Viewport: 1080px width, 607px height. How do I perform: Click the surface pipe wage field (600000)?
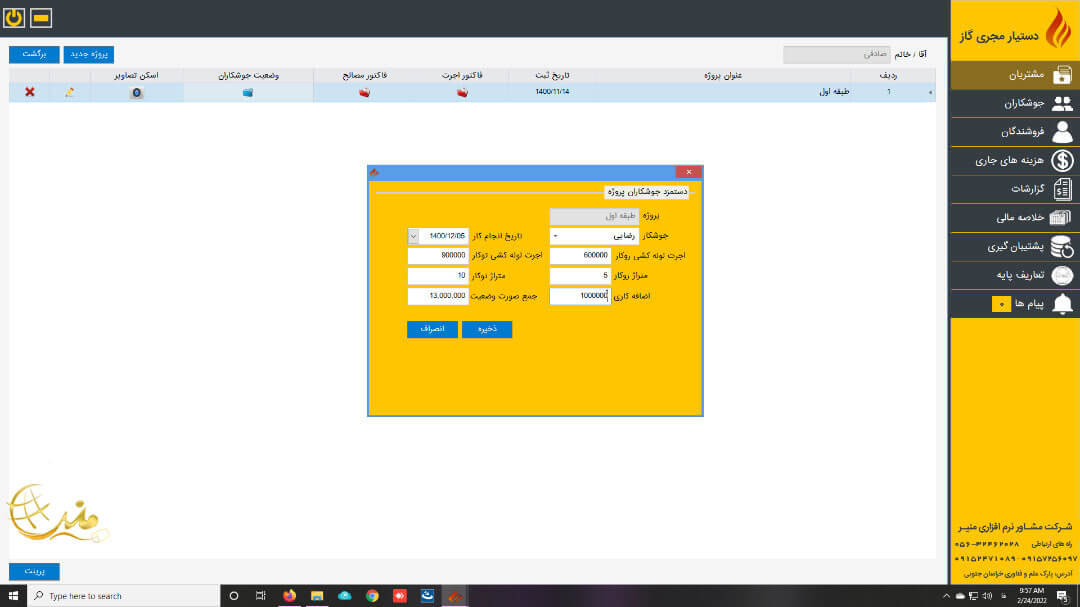pos(580,256)
